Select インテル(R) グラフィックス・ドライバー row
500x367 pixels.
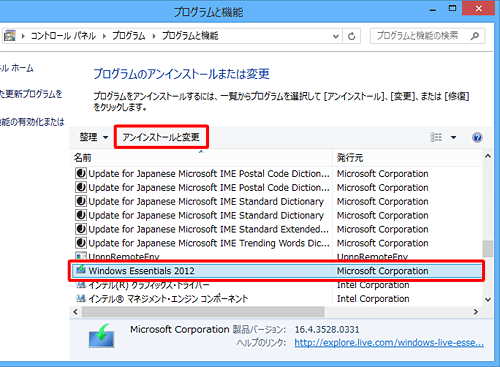point(277,285)
